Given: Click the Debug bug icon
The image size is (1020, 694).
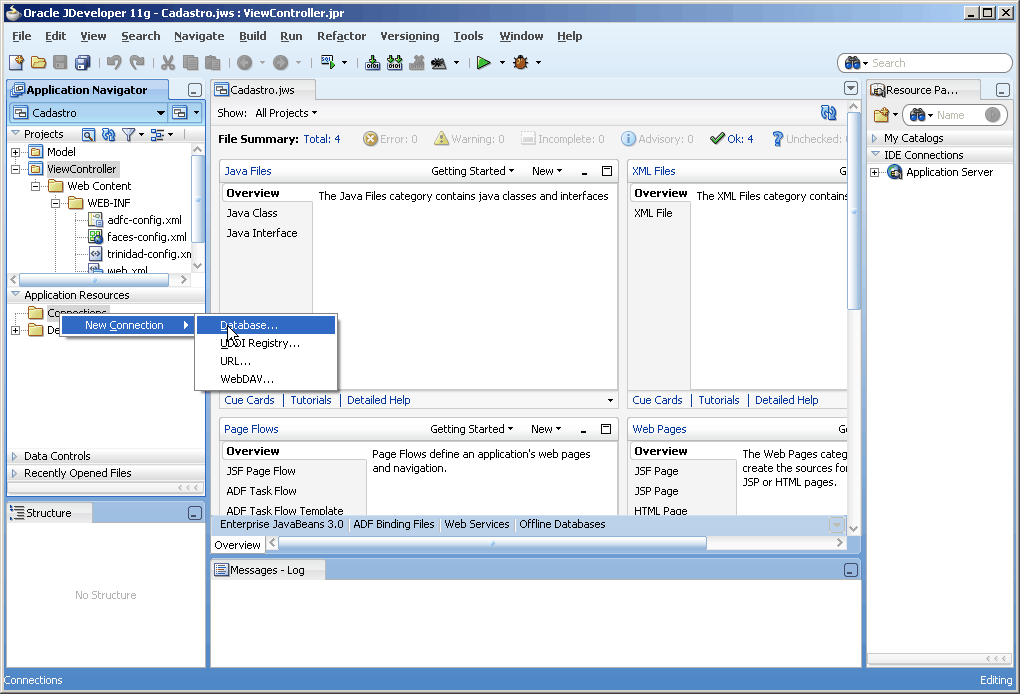Looking at the screenshot, I should click(x=520, y=63).
